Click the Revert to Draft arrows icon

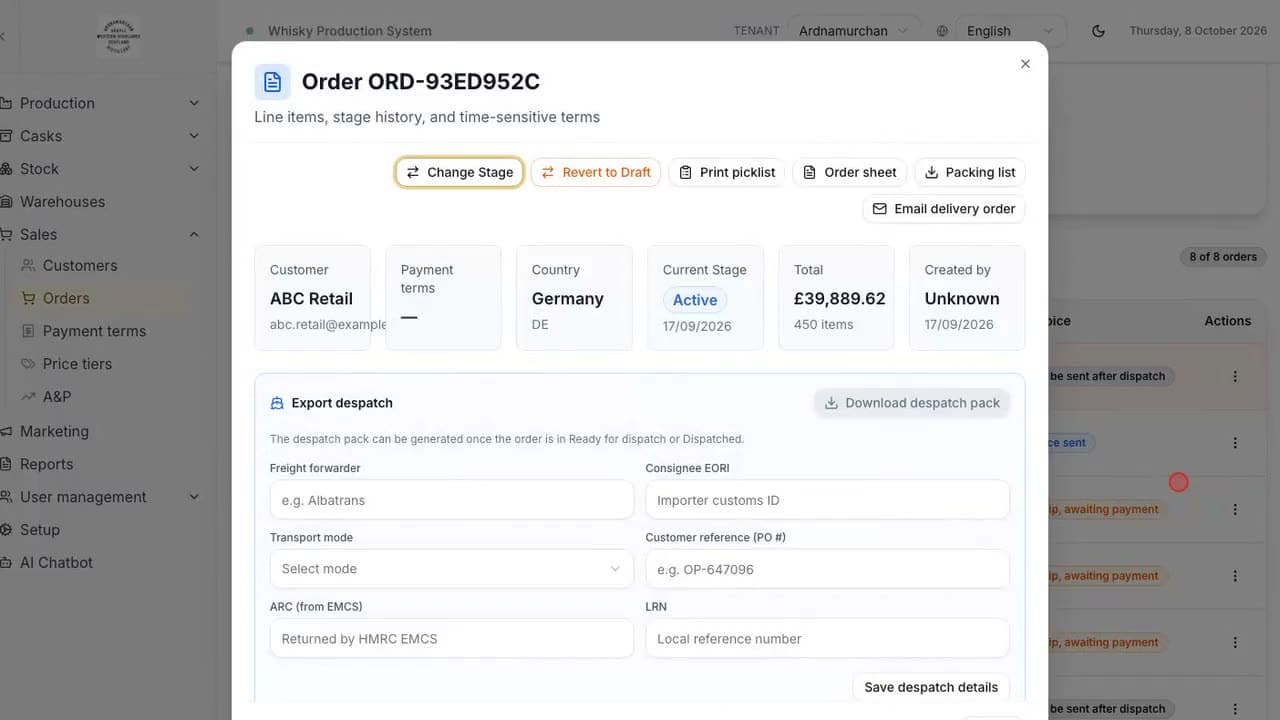548,172
